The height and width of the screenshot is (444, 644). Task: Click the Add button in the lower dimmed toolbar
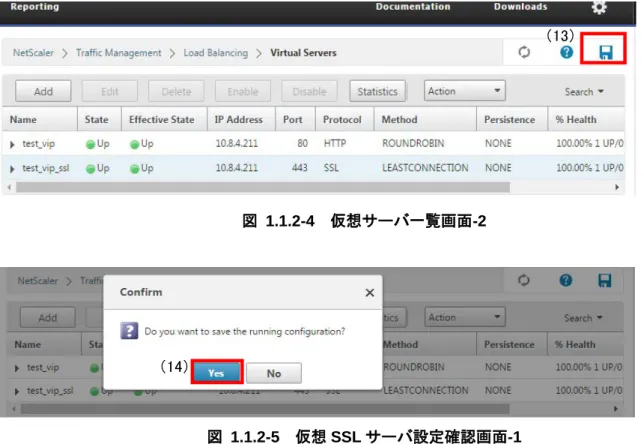(x=48, y=317)
